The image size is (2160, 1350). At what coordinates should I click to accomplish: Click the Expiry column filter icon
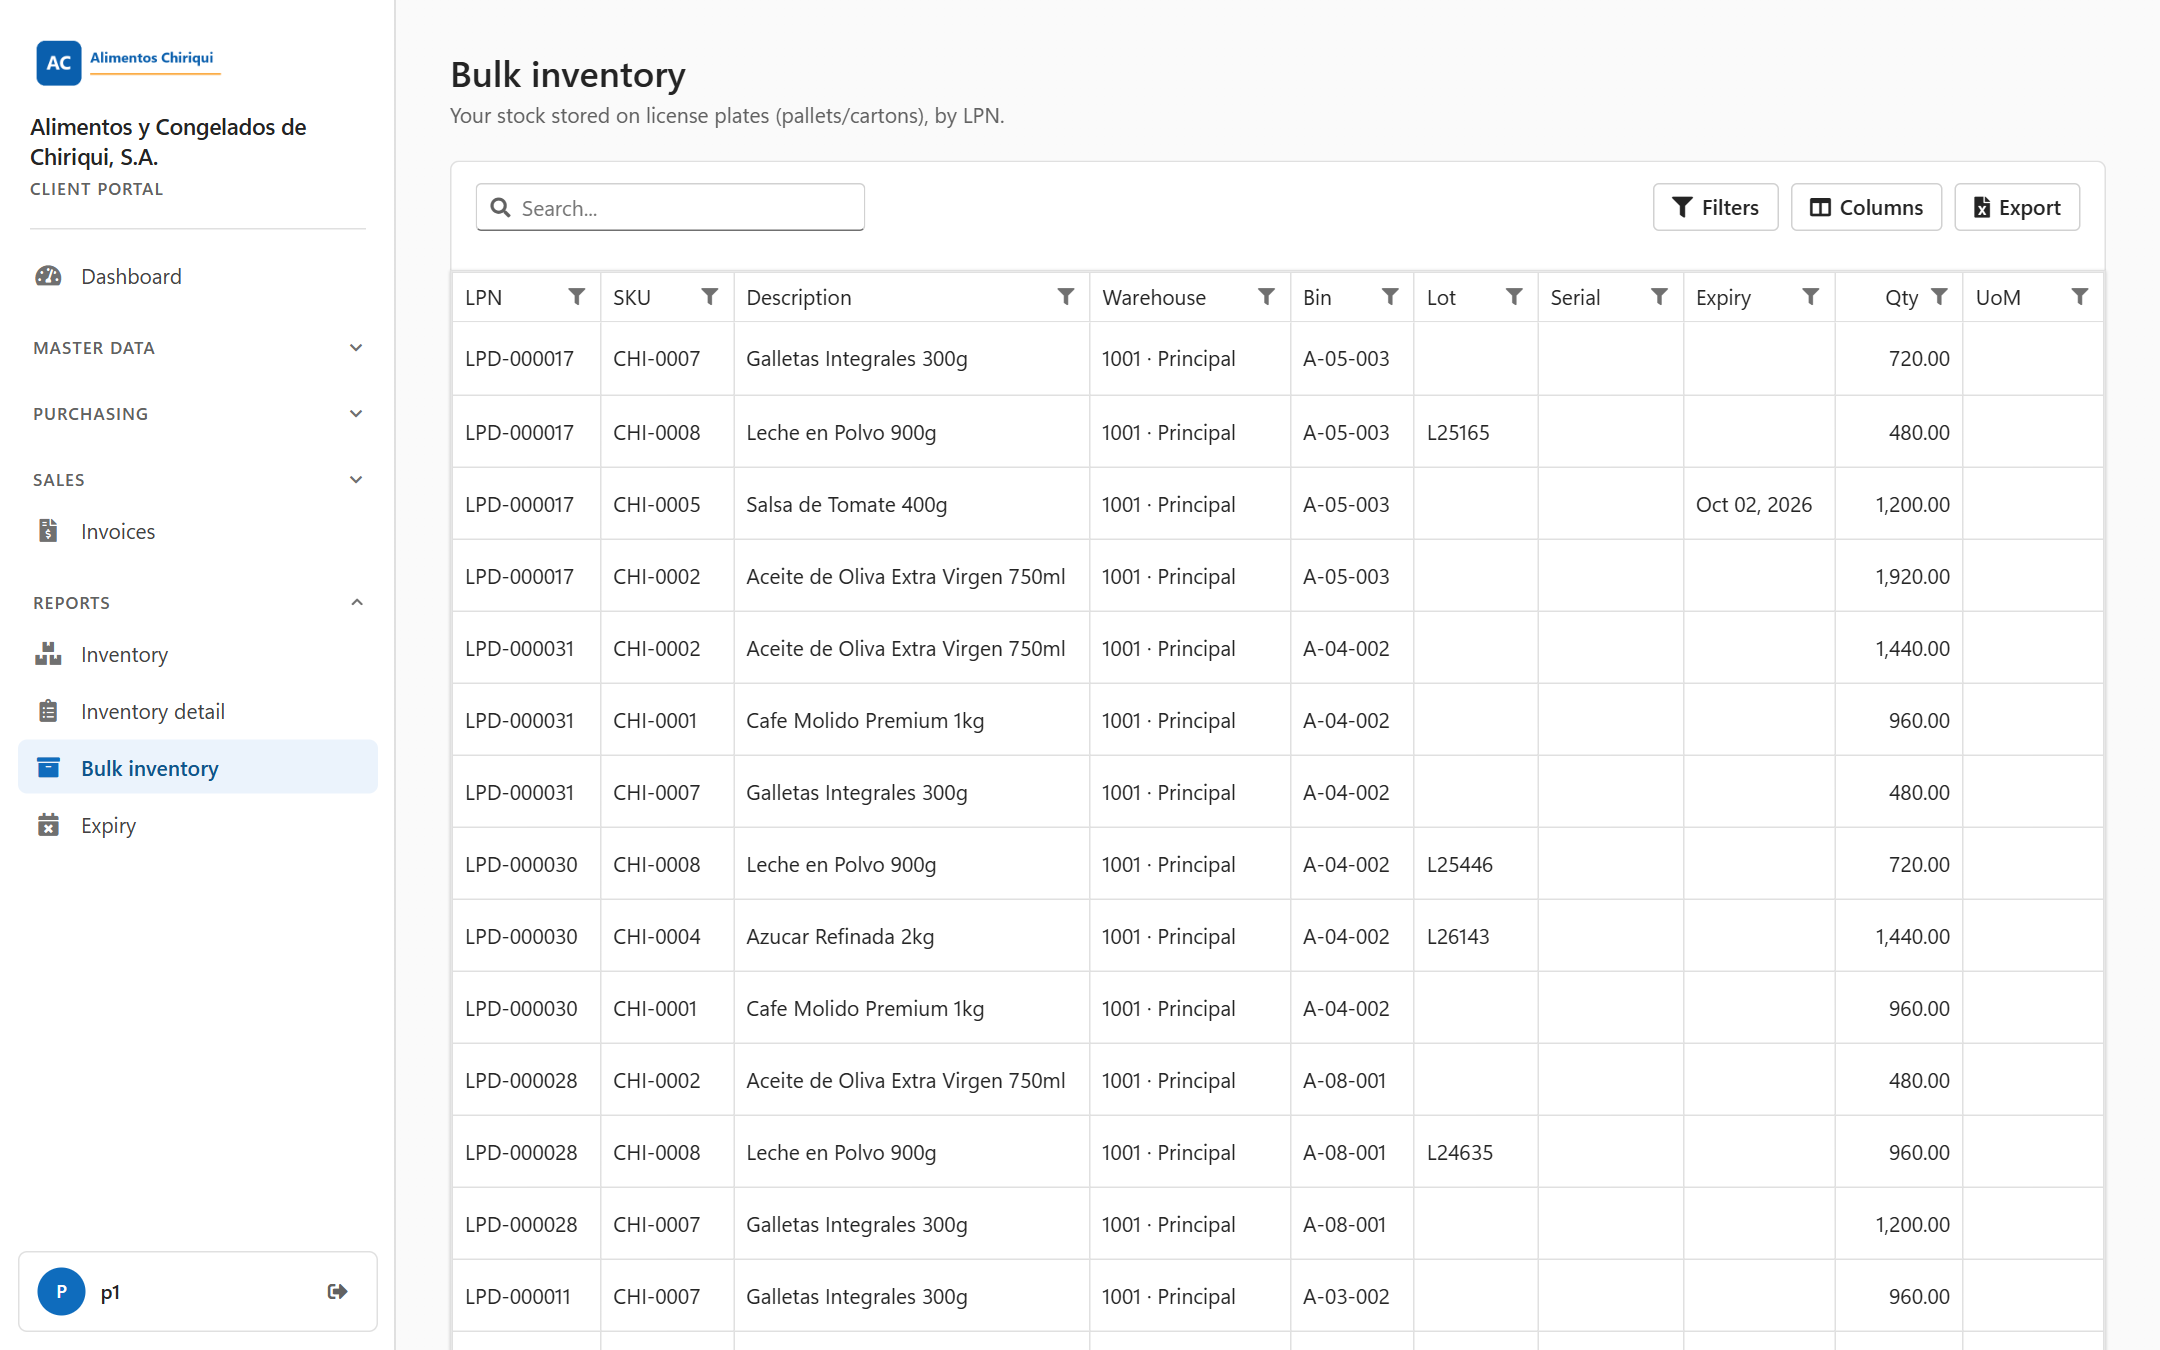pos(1811,297)
